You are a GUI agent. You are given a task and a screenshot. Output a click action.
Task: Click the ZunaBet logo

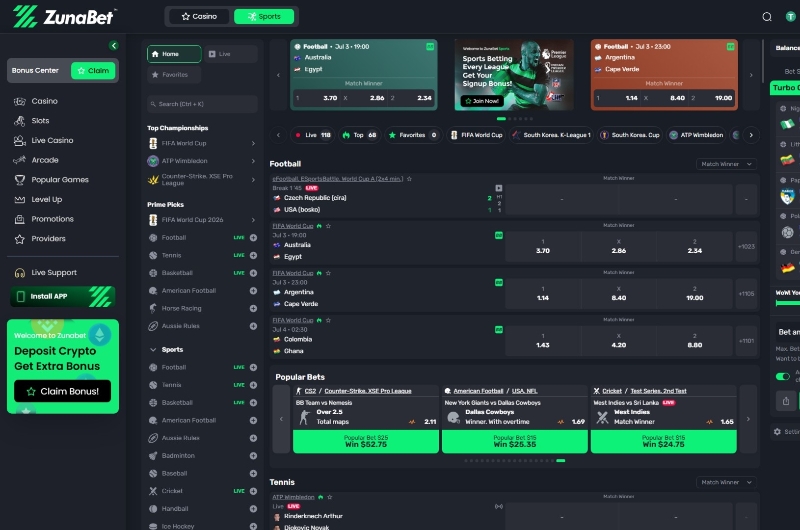(x=64, y=17)
